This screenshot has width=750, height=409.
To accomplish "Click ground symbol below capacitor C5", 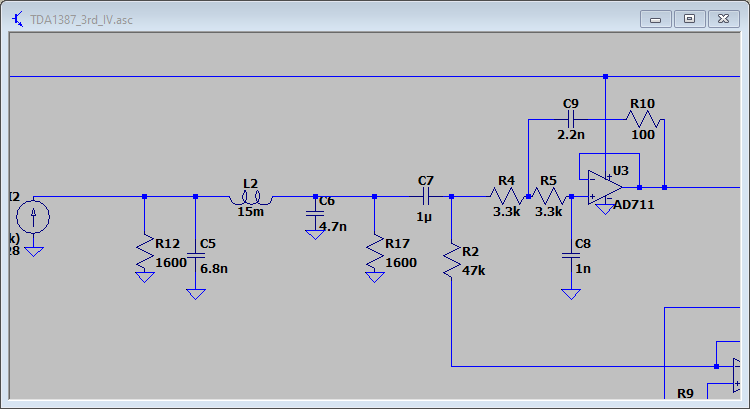I will (196, 294).
